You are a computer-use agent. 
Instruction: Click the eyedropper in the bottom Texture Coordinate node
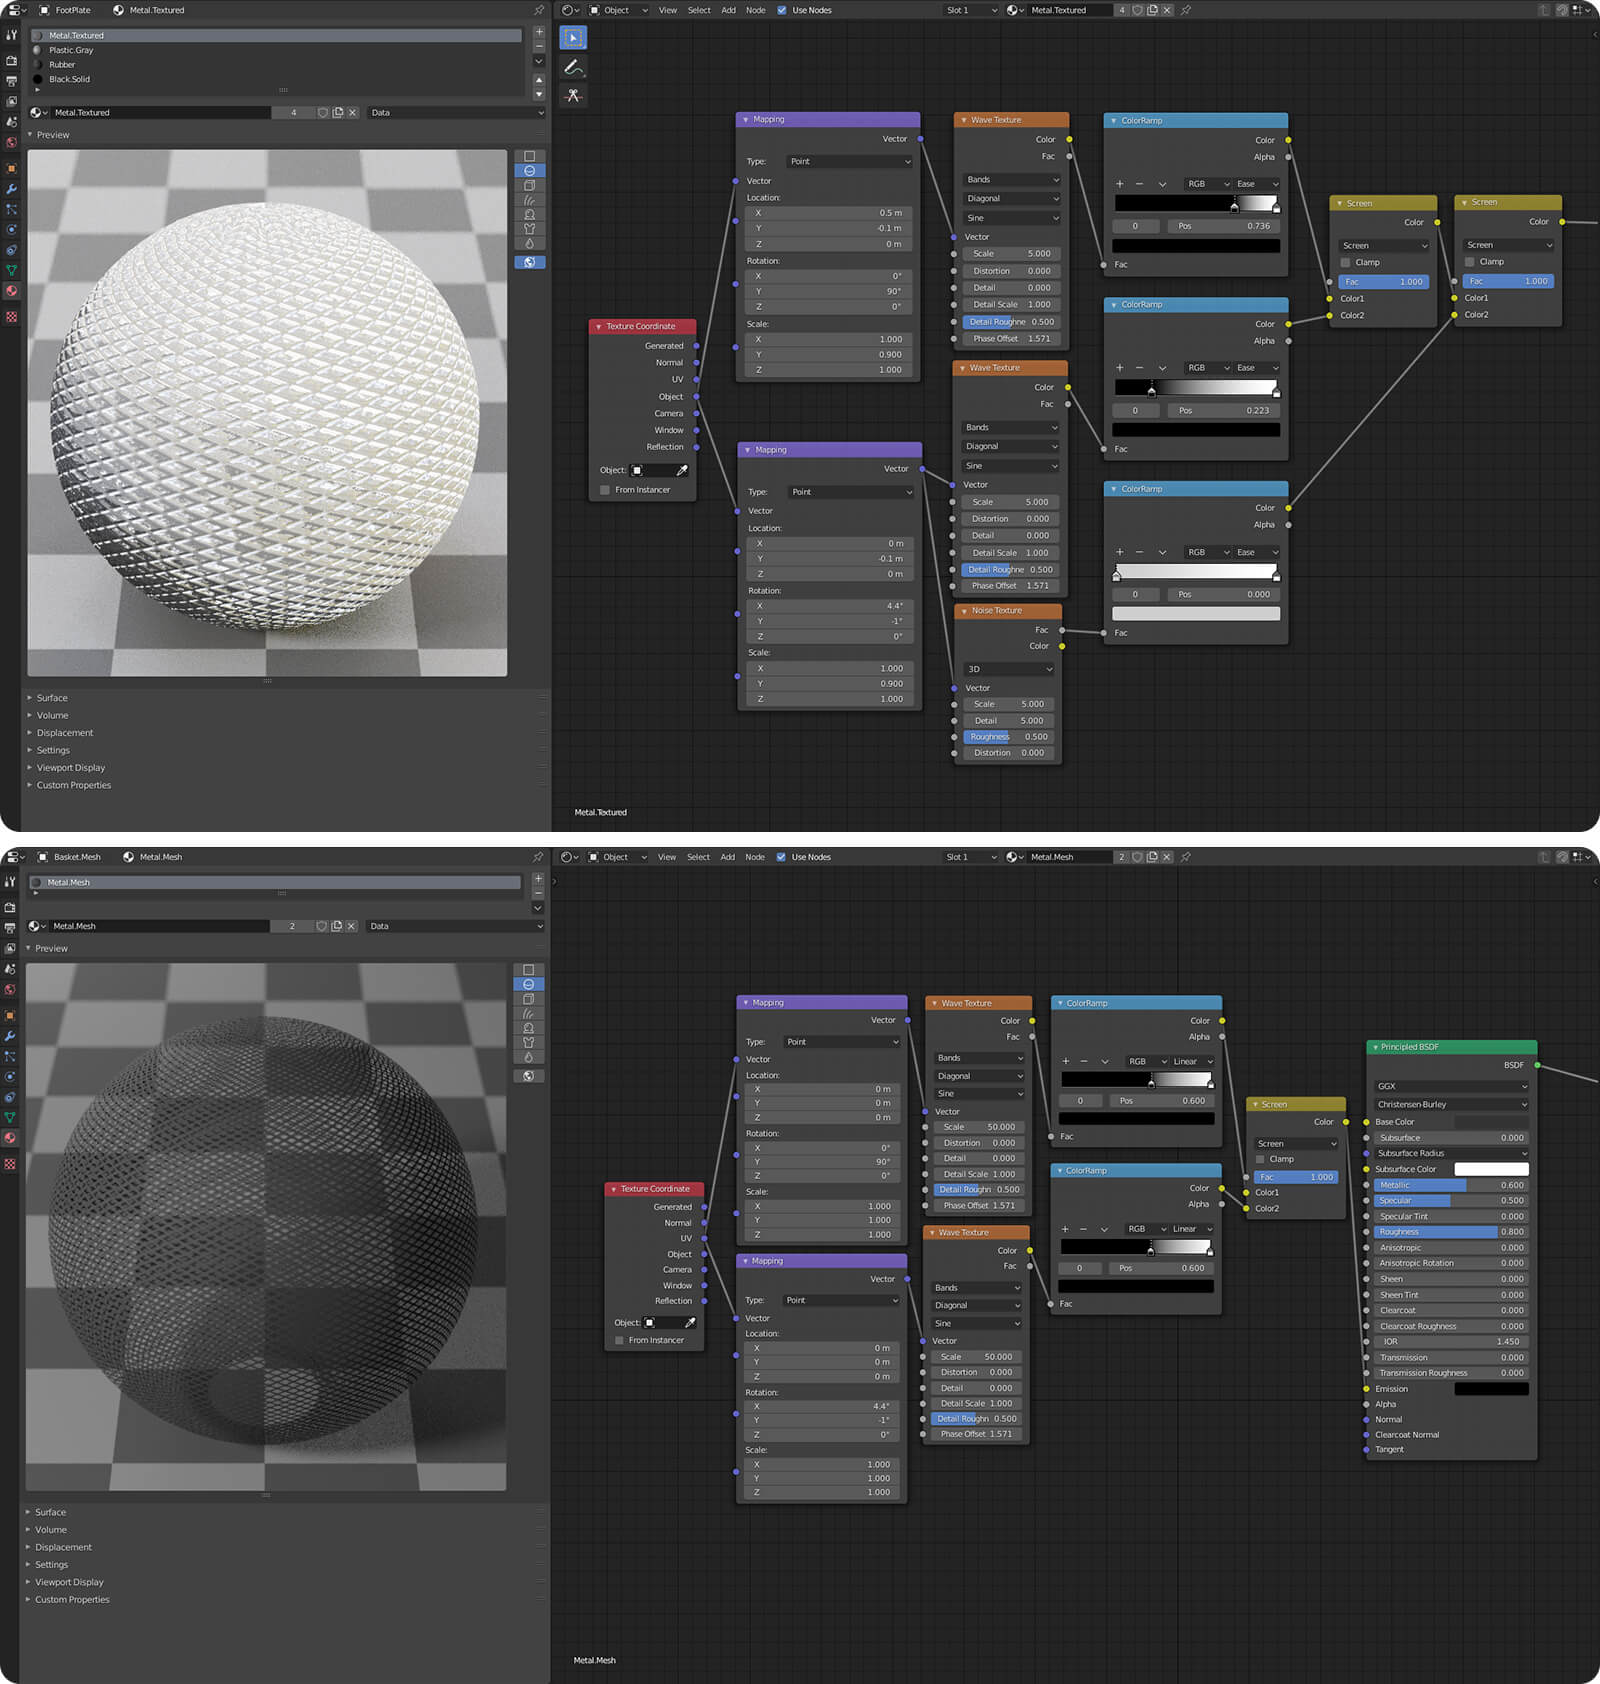pyautogui.click(x=690, y=1323)
